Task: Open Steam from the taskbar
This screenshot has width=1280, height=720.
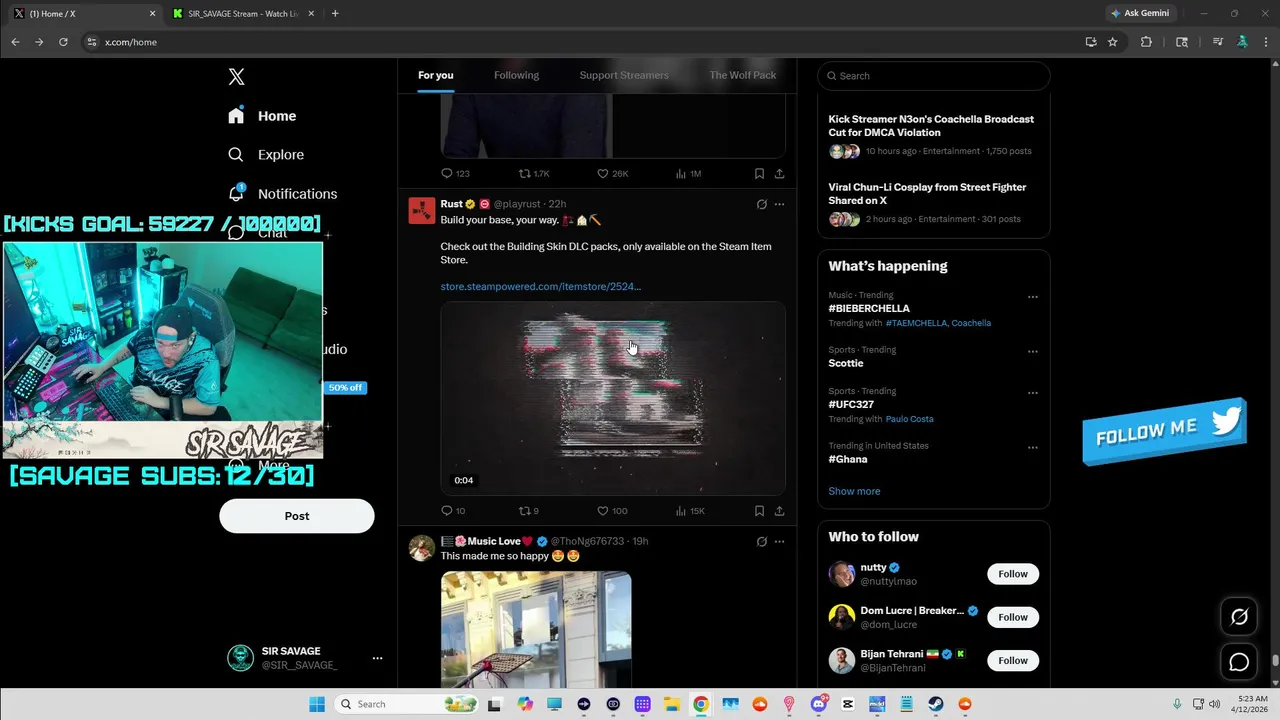Action: coord(935,704)
